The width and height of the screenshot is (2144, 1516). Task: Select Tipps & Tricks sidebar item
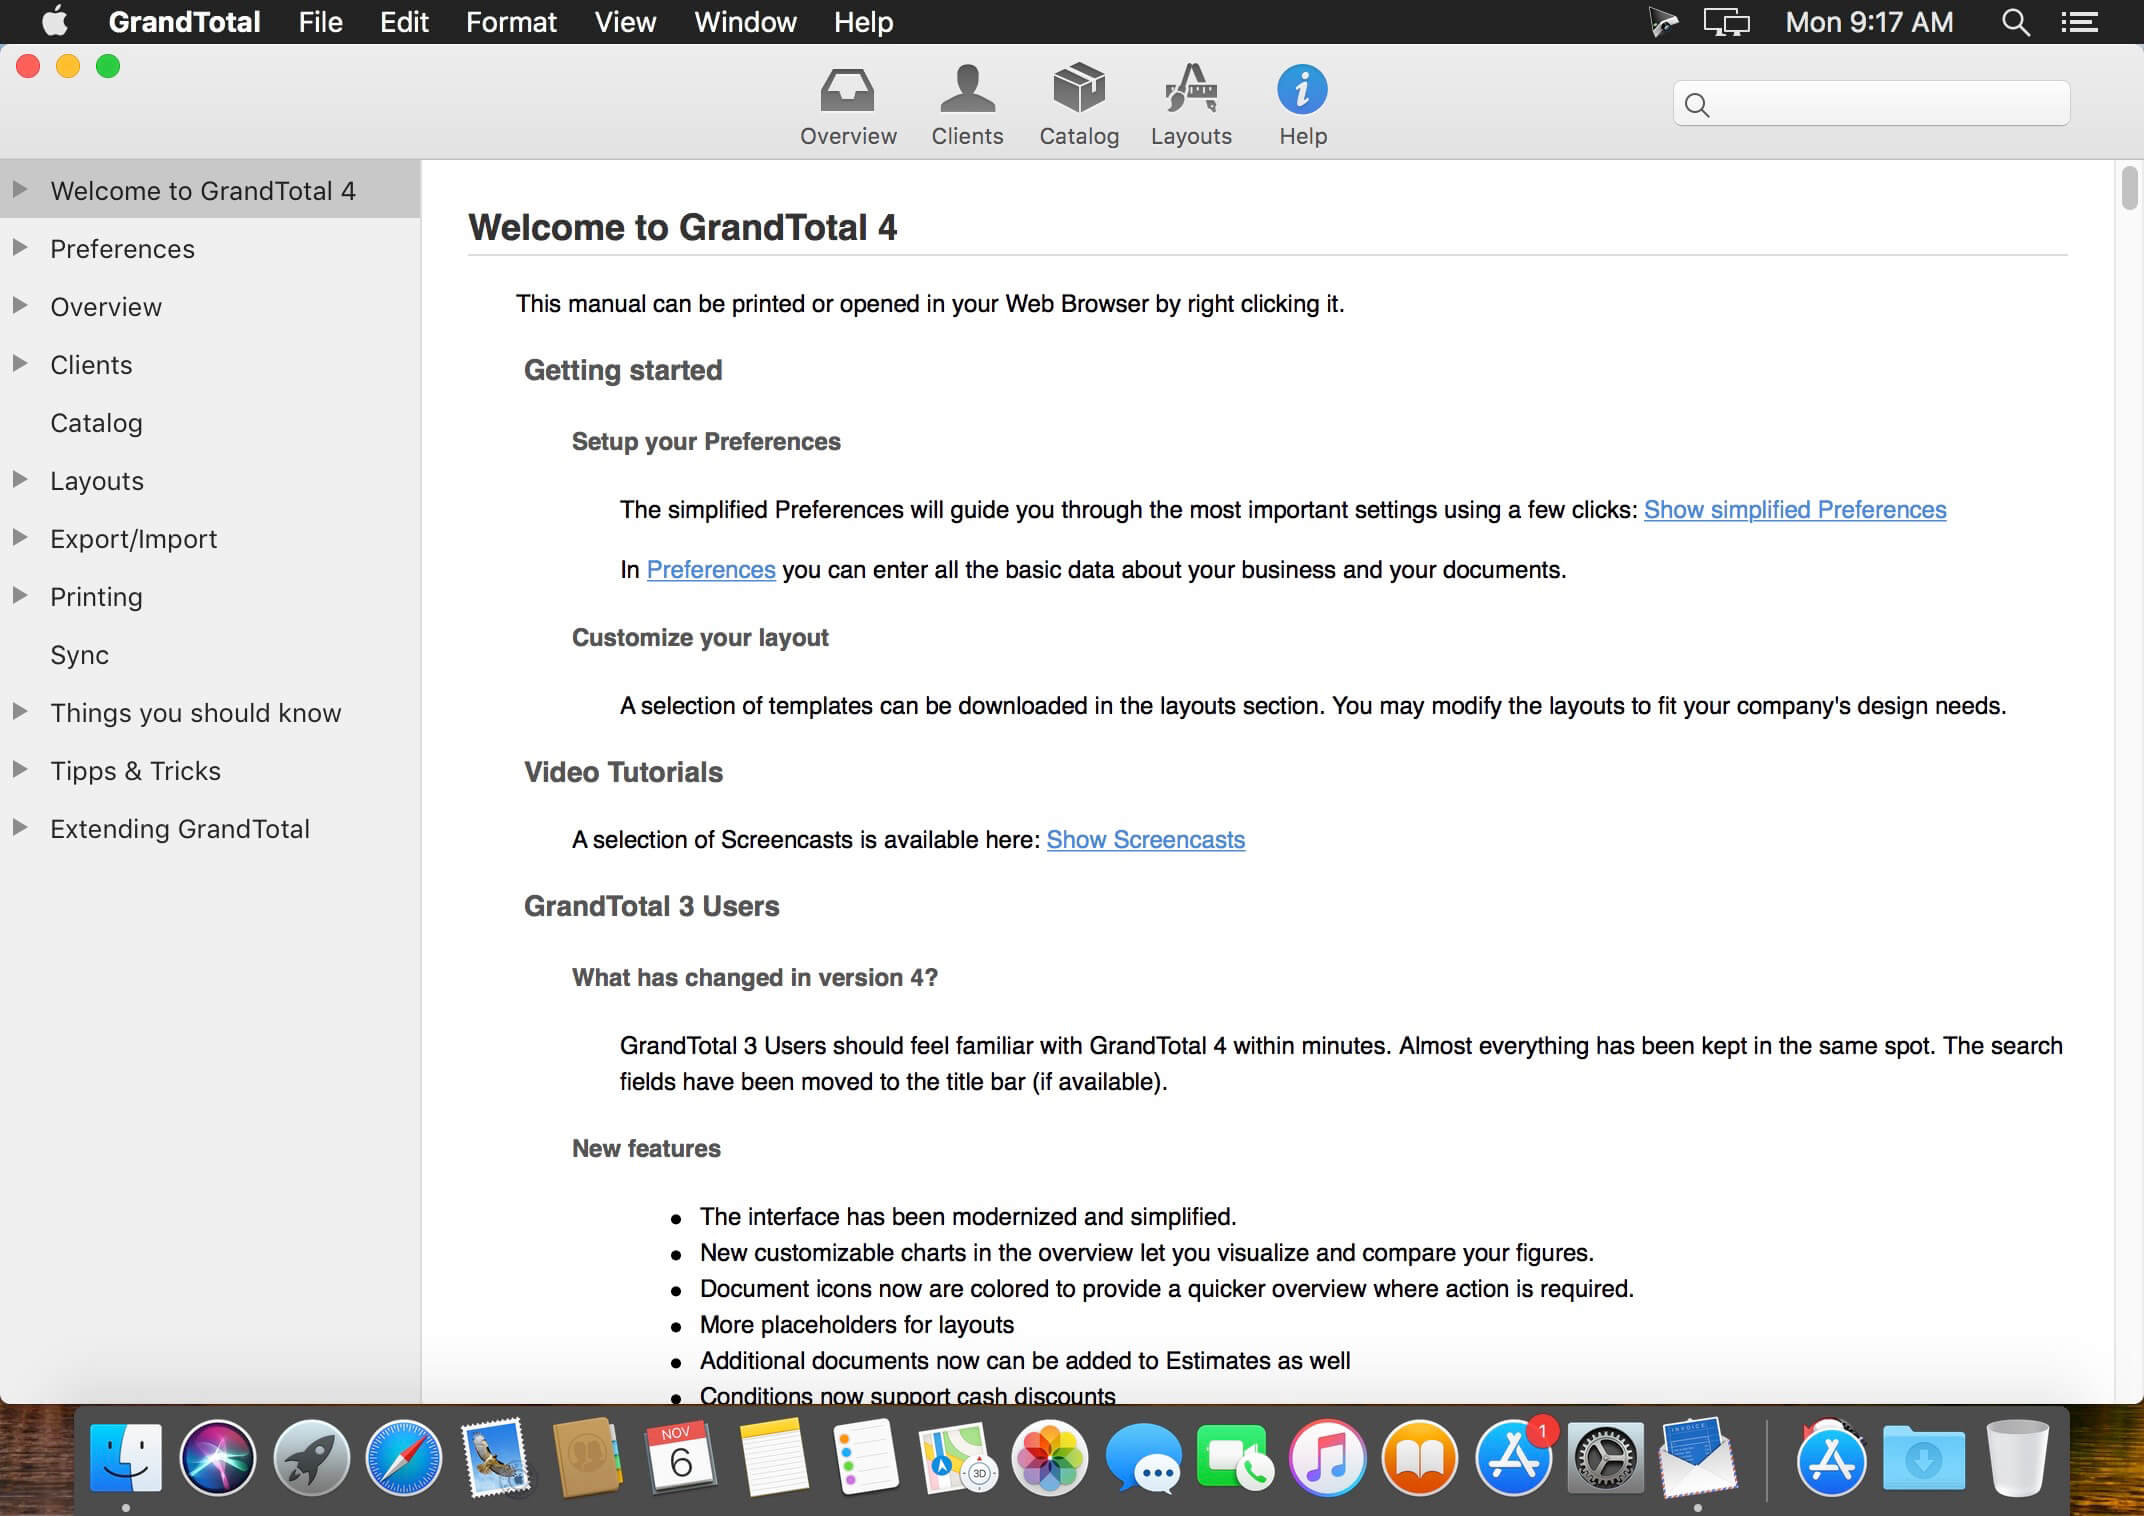point(135,769)
